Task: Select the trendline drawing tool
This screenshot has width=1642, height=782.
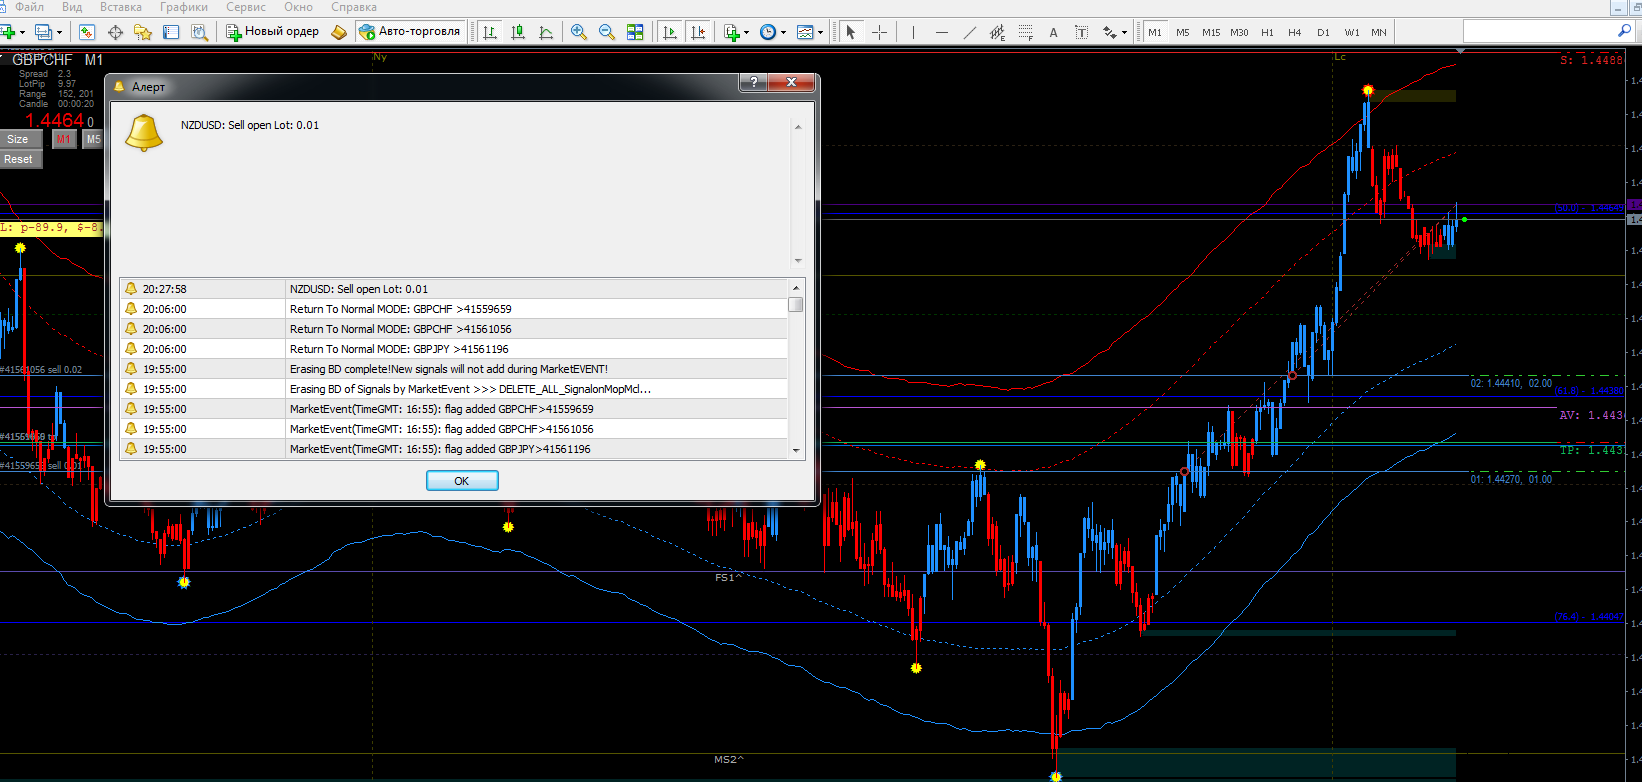Action: [x=969, y=32]
